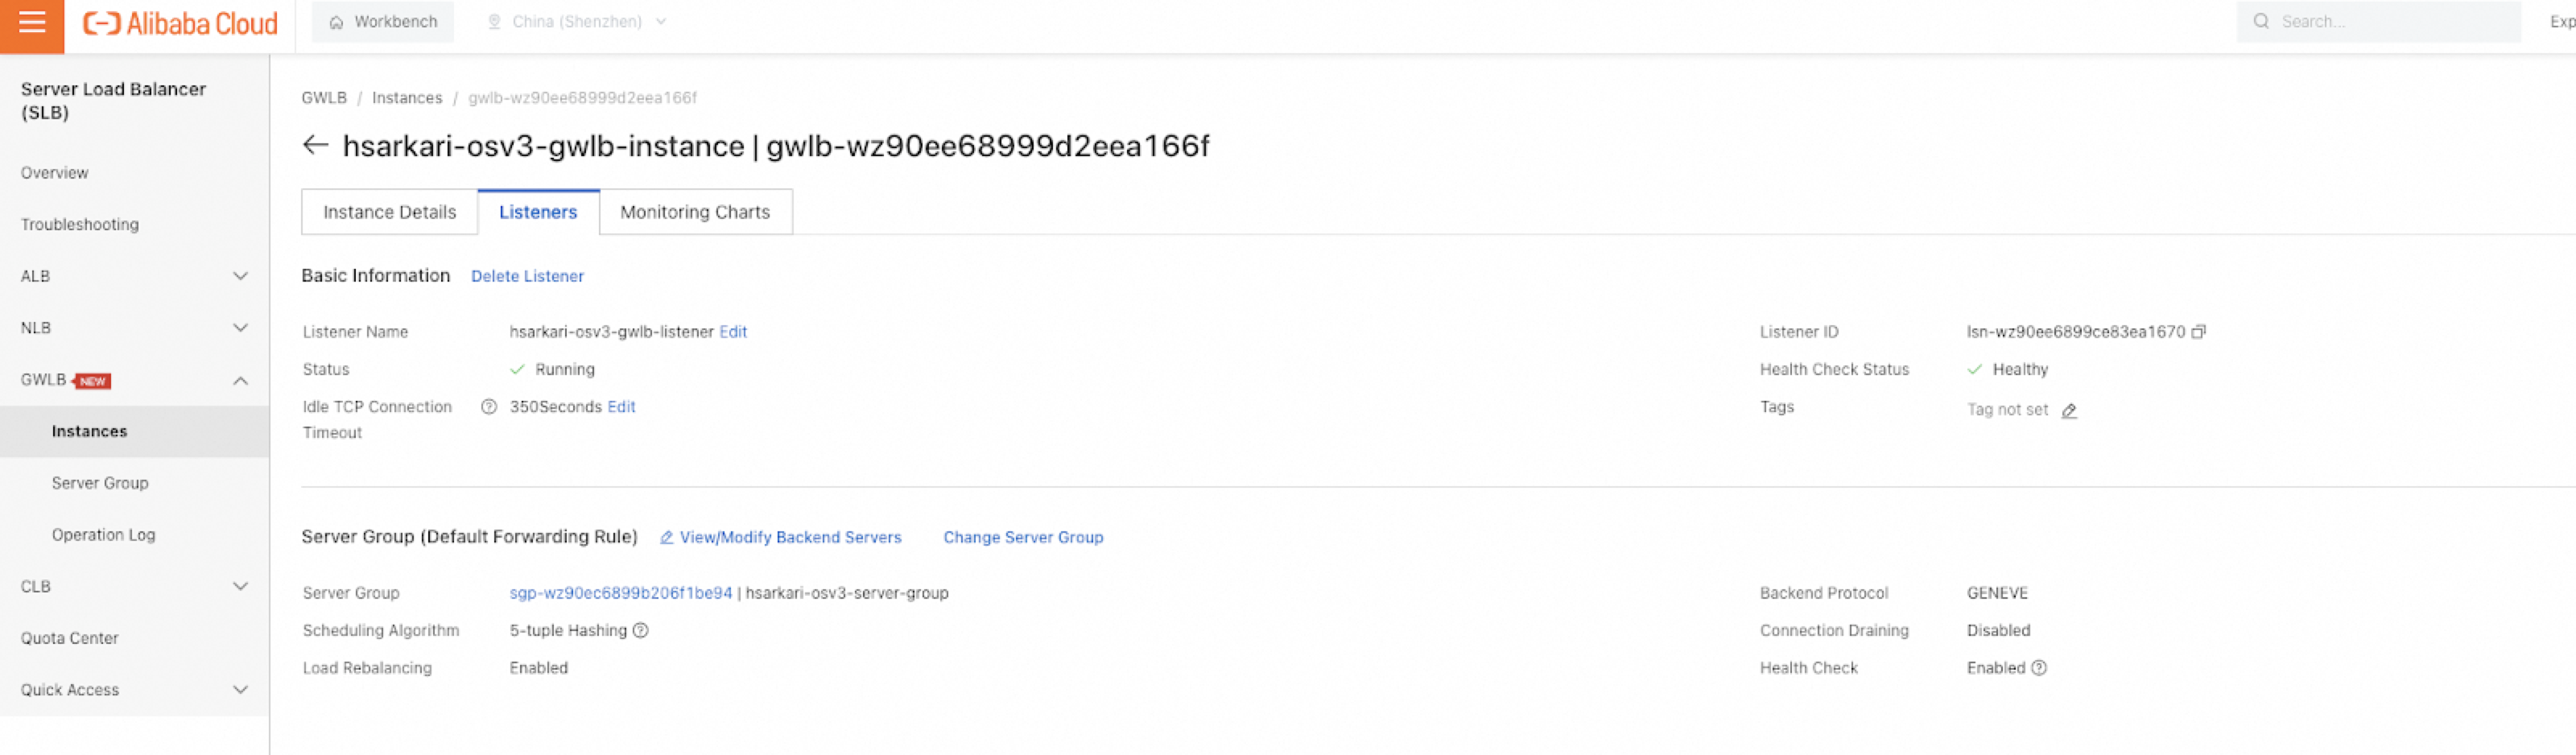
Task: Click the Alibaba Cloud logo
Action: point(180,23)
